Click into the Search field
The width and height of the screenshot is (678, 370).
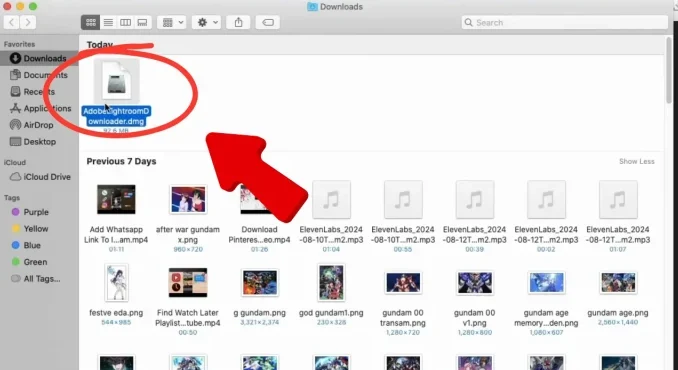coord(565,22)
